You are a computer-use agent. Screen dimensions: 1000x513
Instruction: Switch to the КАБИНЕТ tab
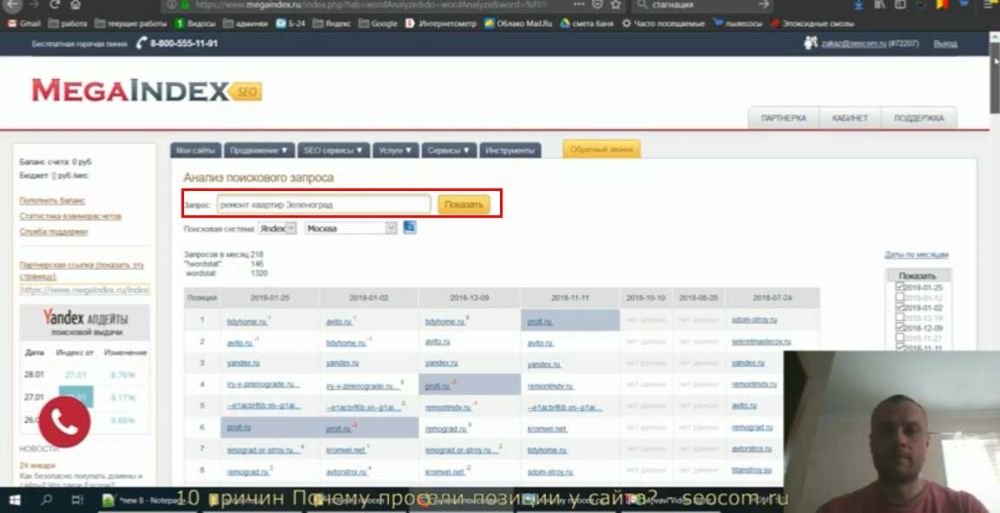pos(850,118)
